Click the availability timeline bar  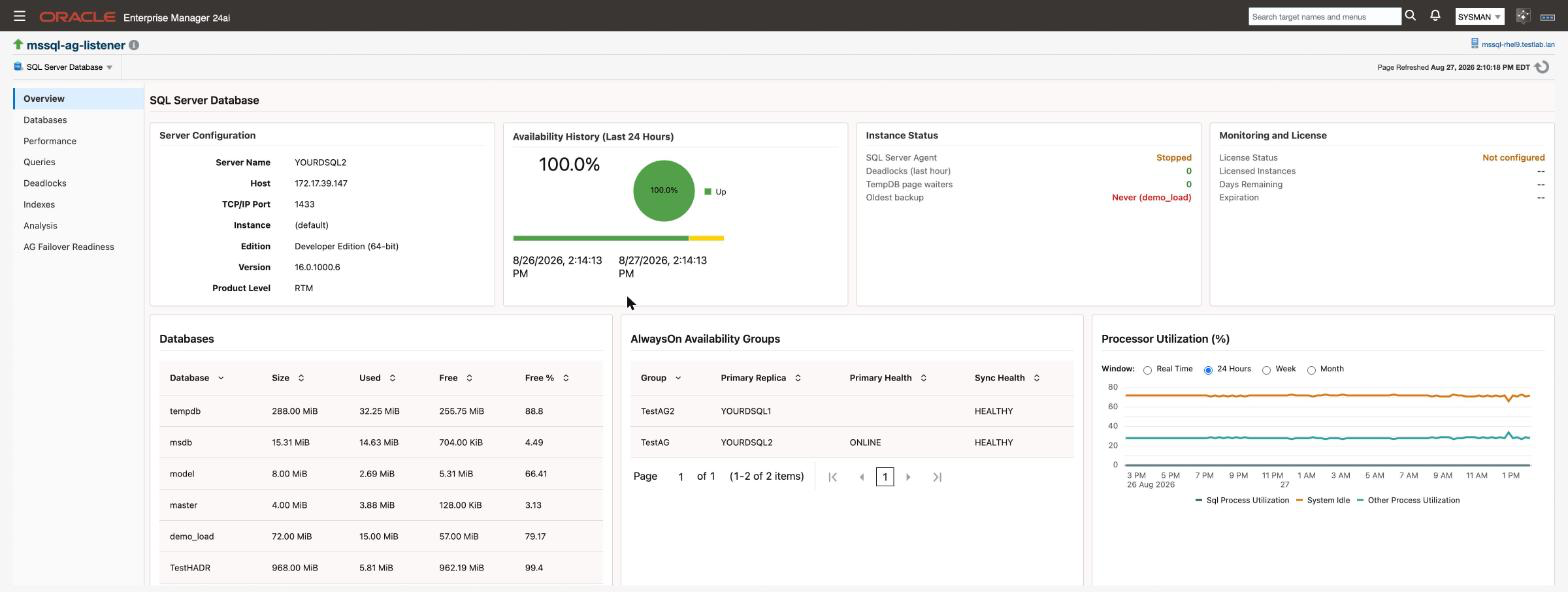click(x=618, y=238)
